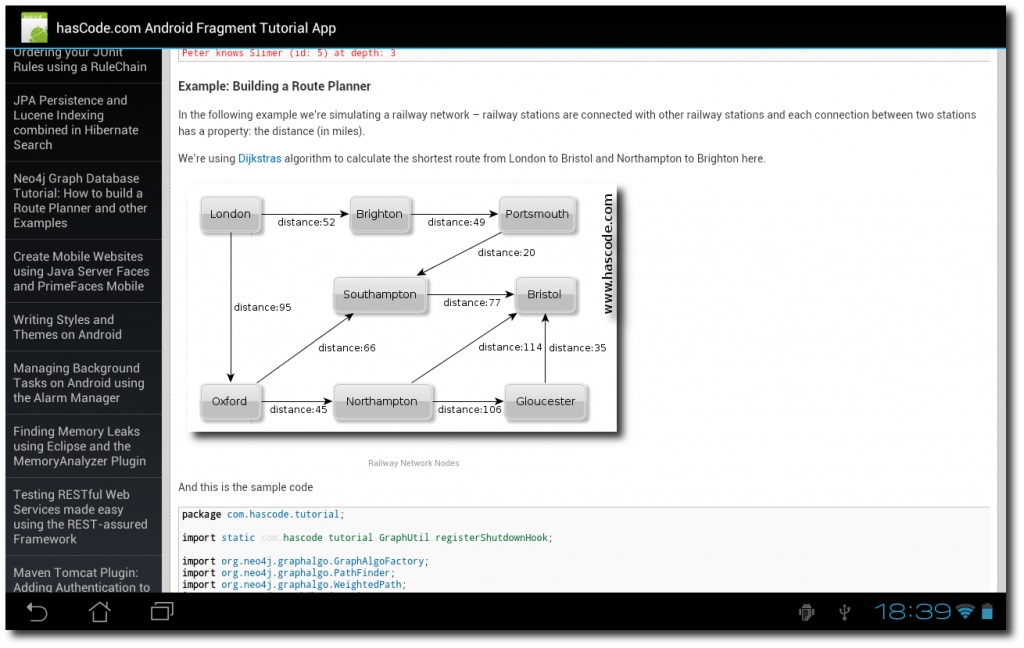Tap the USB connection icon in status bar

845,611
